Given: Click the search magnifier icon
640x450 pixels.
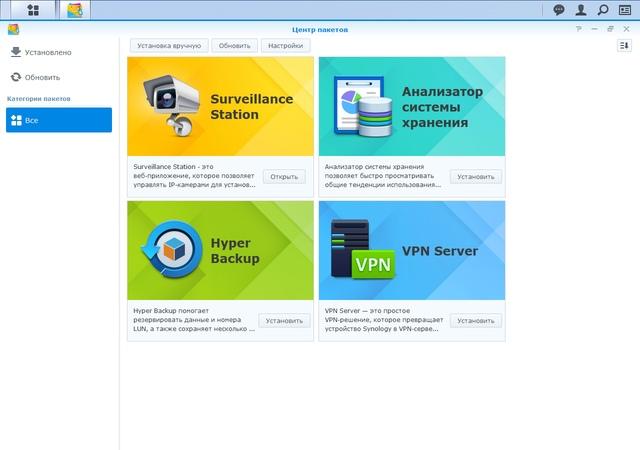Looking at the screenshot, I should [602, 10].
